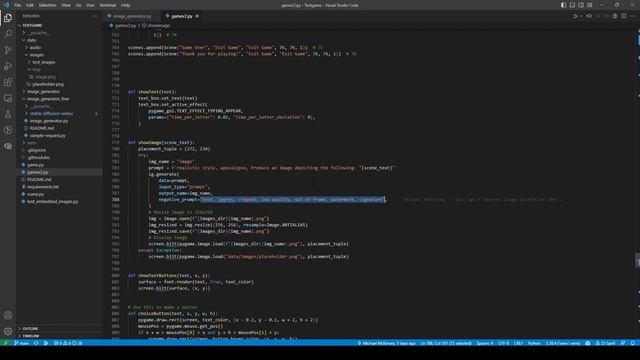Click the CRLF end-of-line selector in status bar
640x360 pixels.
518,343
